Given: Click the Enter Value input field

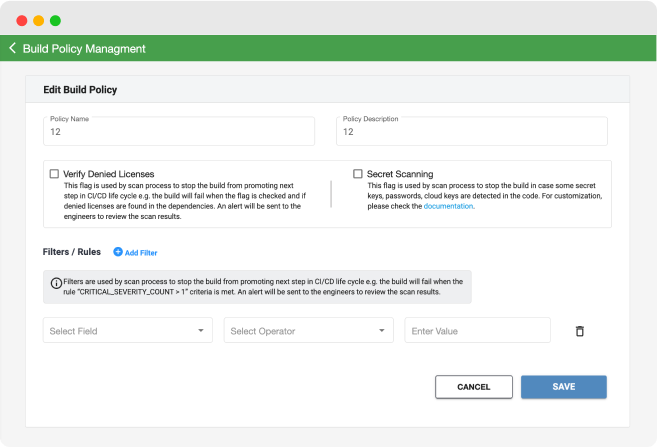Looking at the screenshot, I should tap(477, 331).
